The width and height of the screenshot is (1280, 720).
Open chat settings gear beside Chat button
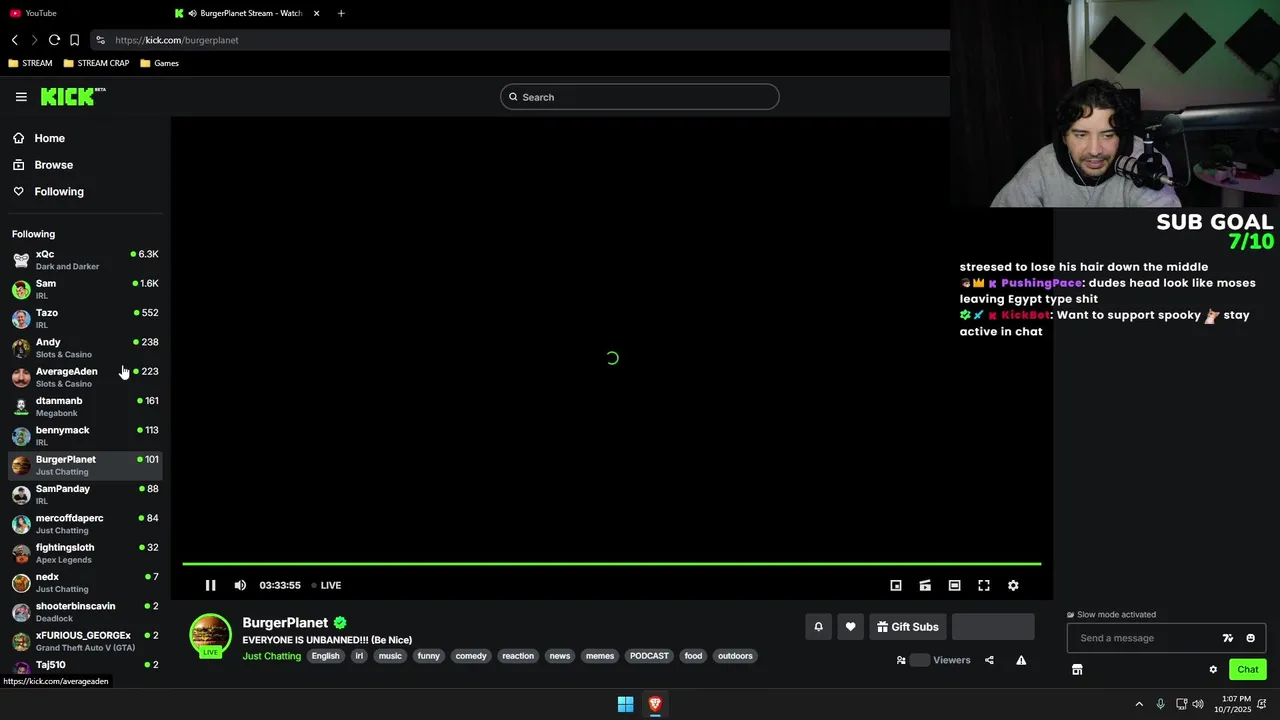(1213, 670)
